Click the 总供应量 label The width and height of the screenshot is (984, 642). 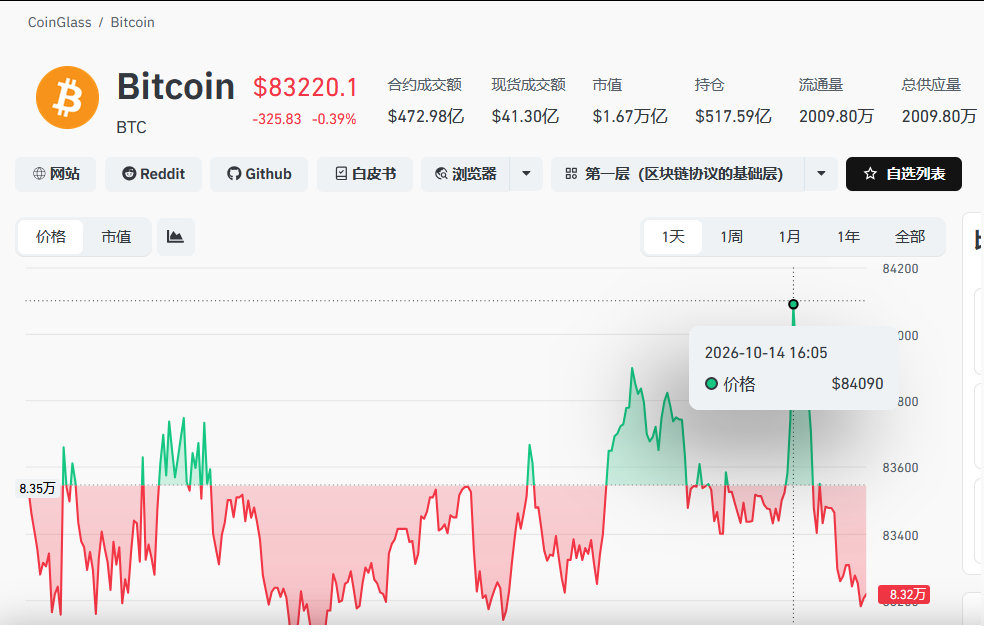tap(931, 85)
